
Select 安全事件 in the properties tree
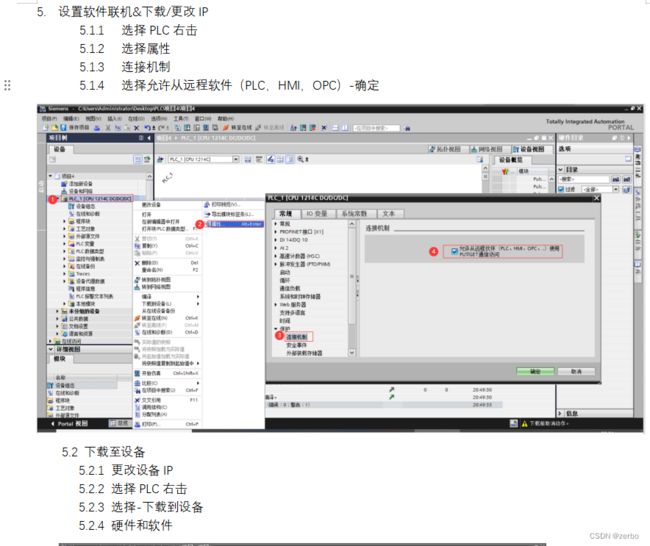[x=296, y=345]
